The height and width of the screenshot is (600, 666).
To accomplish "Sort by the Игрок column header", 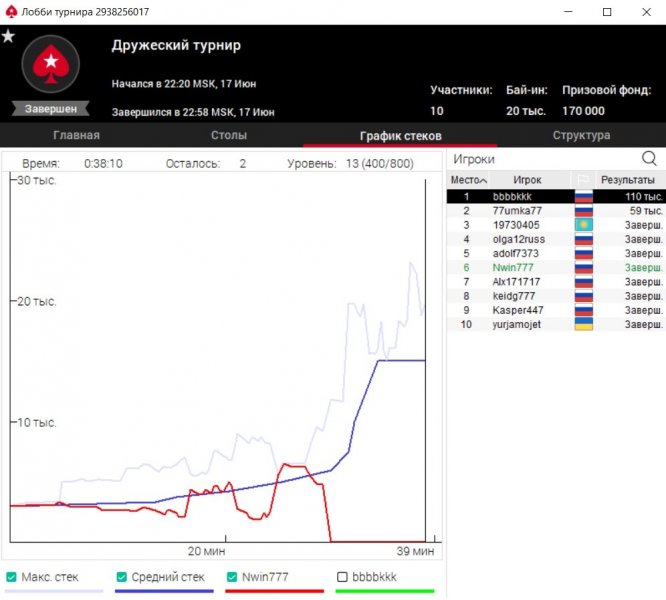I will pyautogui.click(x=527, y=180).
